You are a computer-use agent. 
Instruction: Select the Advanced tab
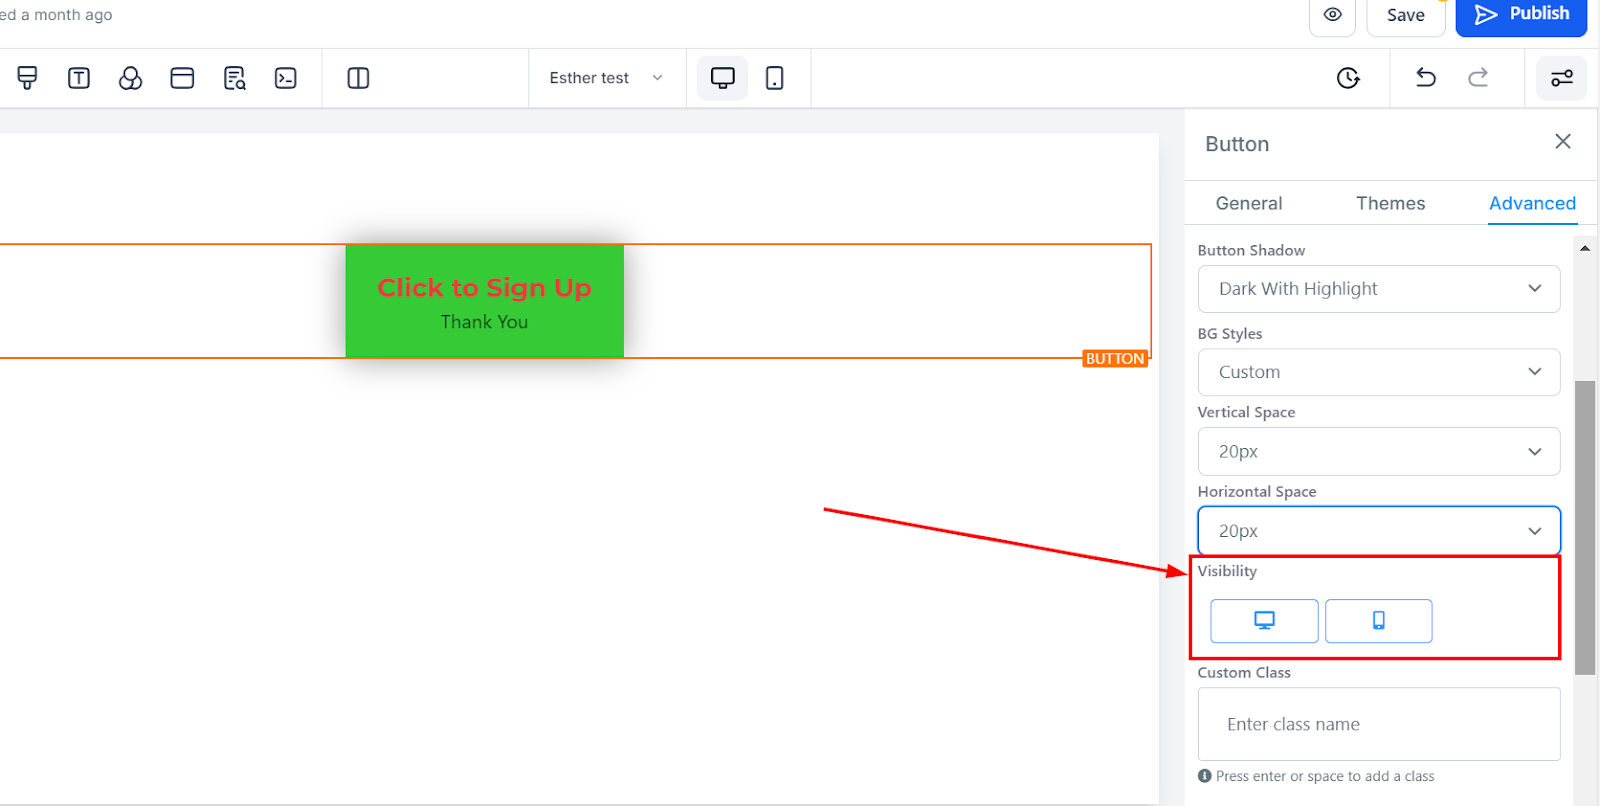[1532, 203]
